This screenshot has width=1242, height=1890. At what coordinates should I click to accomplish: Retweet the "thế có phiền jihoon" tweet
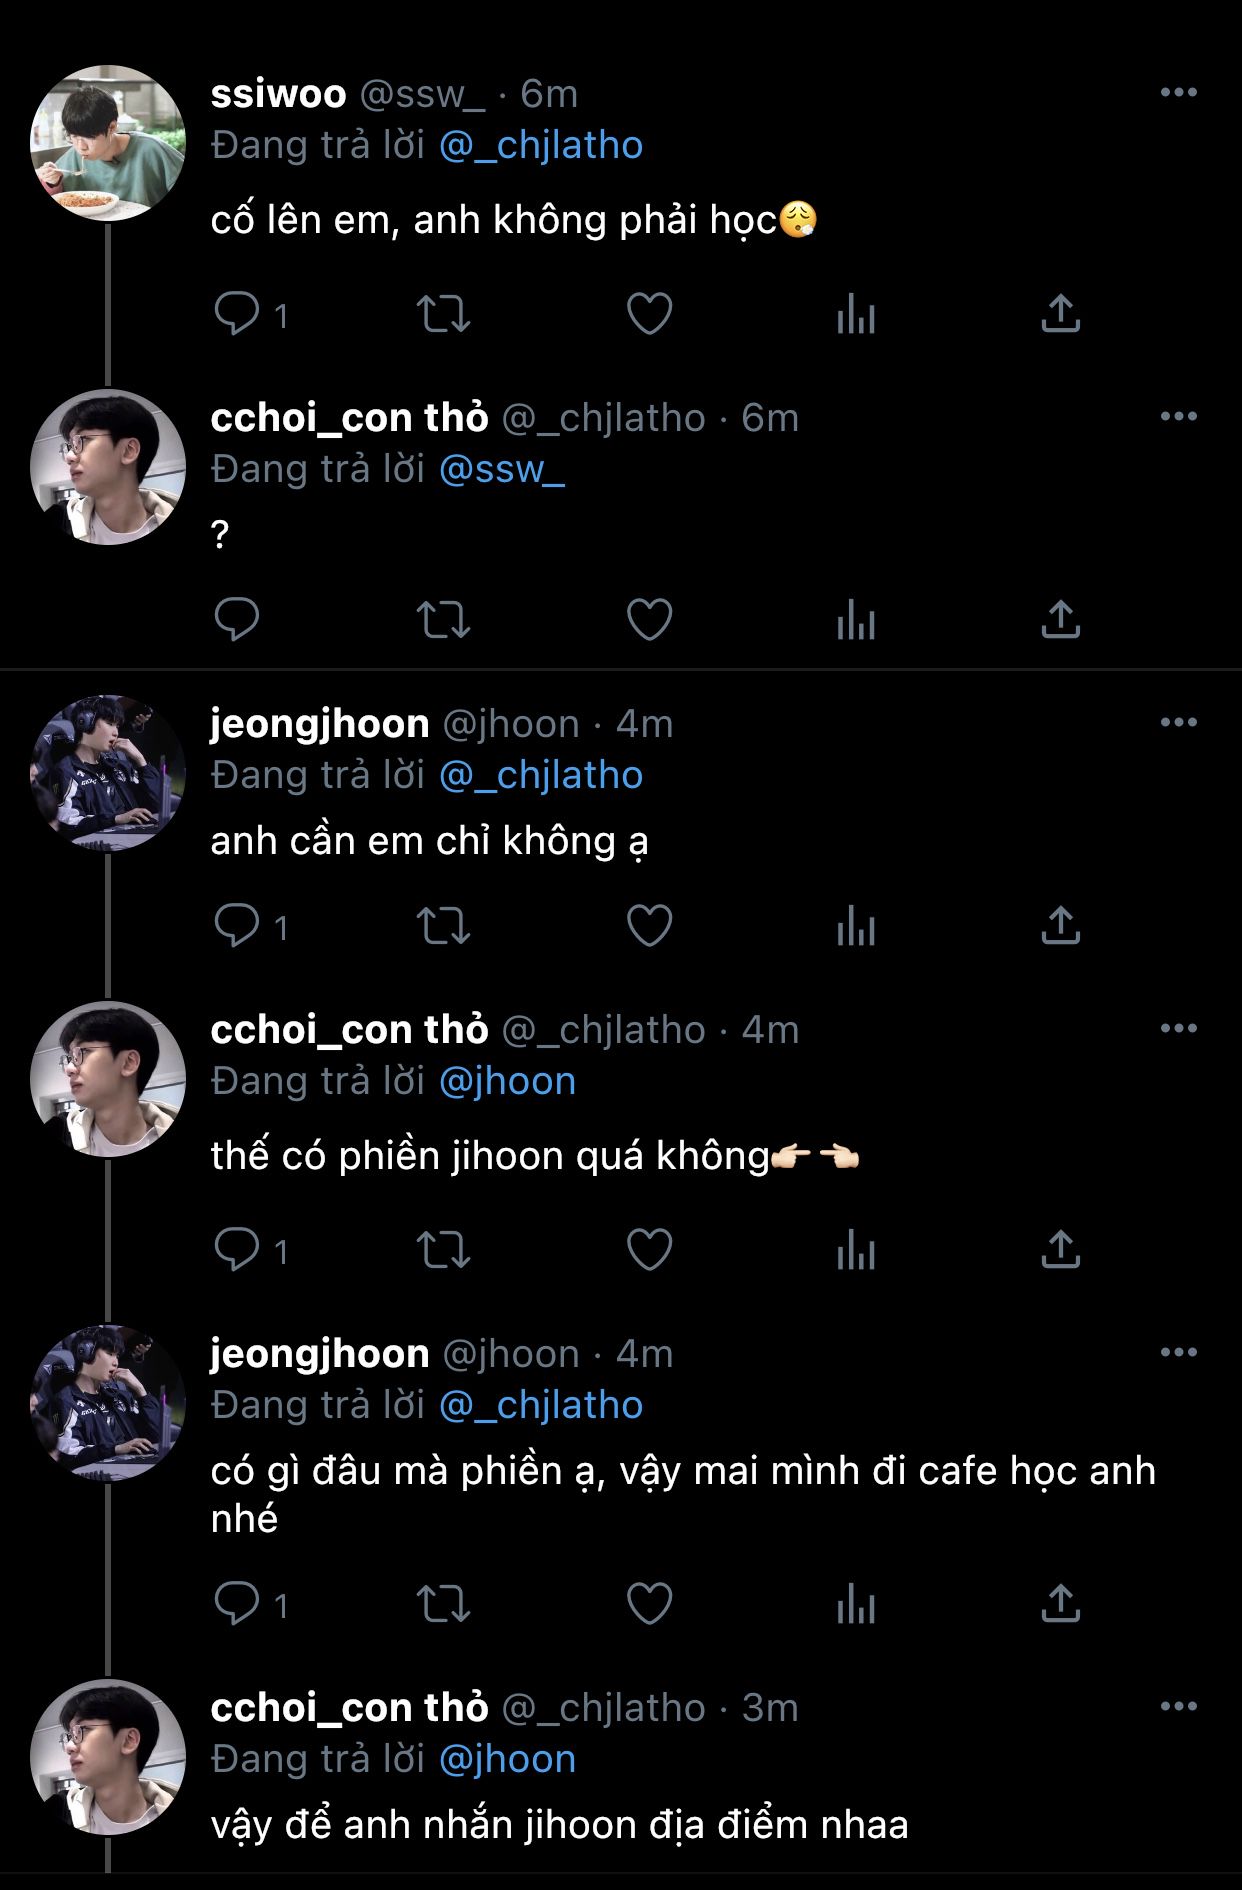[x=443, y=1249]
